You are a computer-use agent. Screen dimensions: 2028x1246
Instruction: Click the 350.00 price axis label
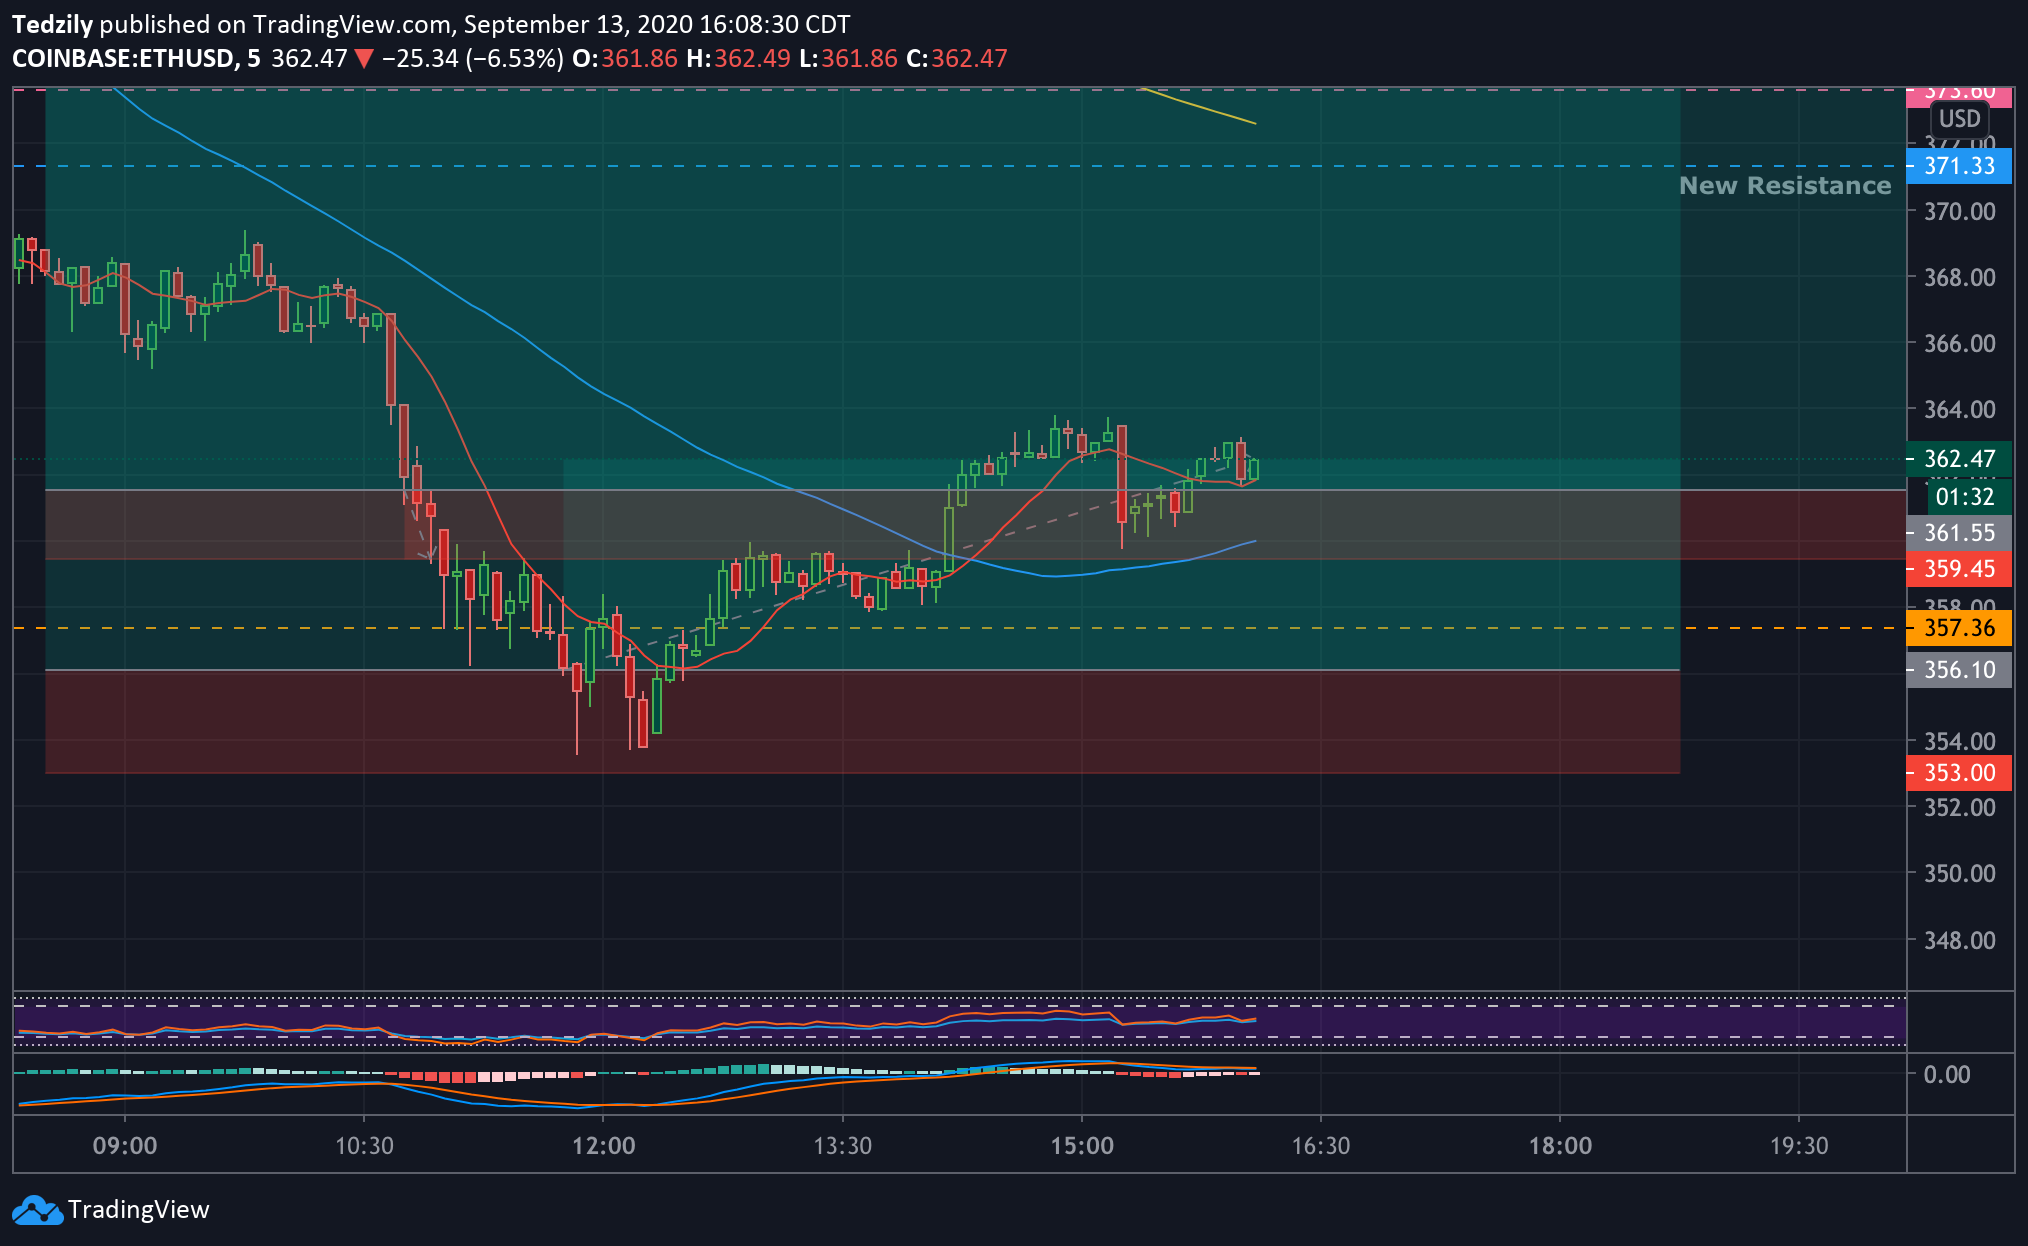click(x=1959, y=873)
